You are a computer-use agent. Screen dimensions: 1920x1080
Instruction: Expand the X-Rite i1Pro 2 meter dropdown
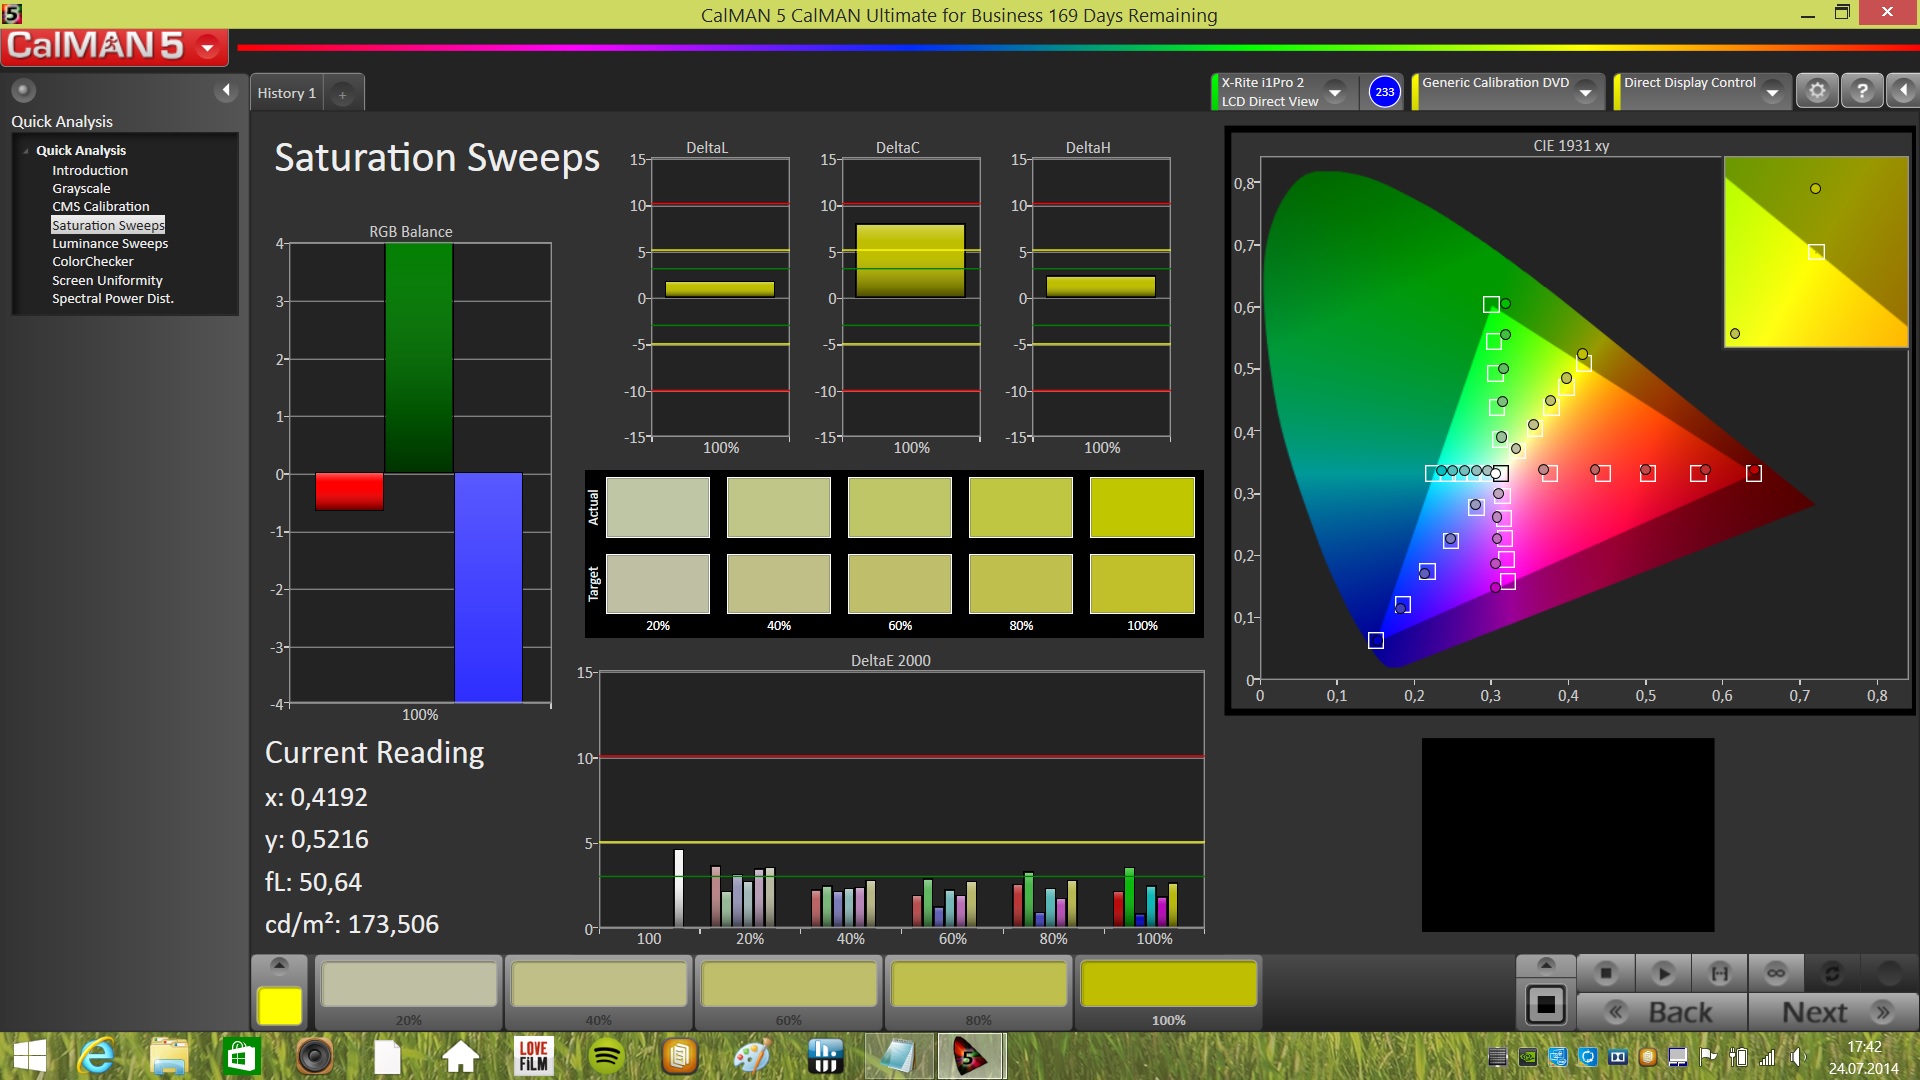[x=1334, y=92]
